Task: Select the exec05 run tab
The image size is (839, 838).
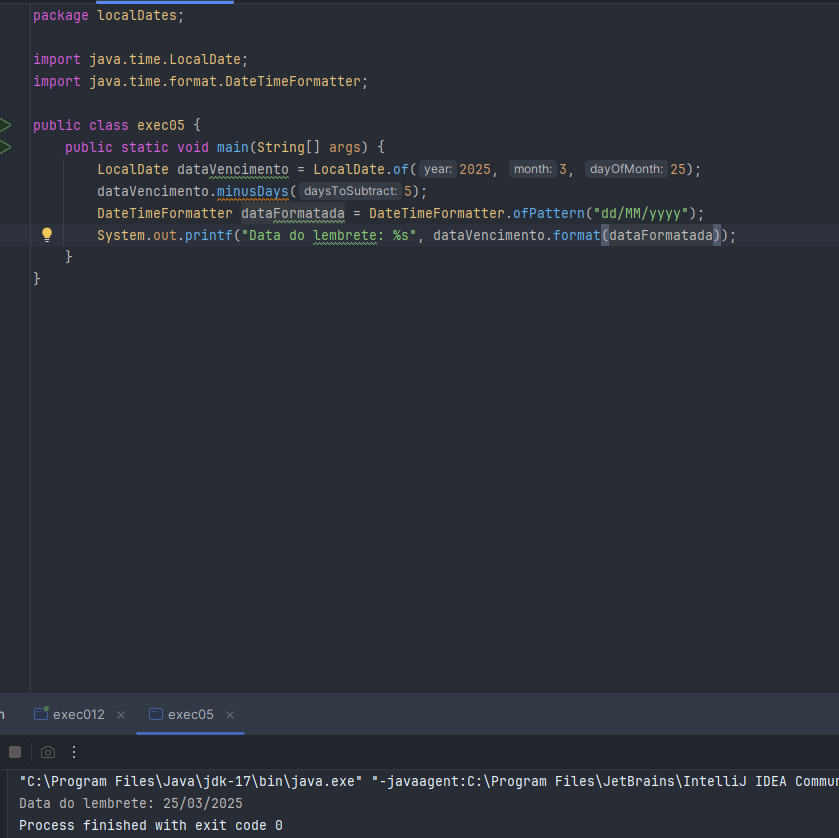Action: pos(190,714)
